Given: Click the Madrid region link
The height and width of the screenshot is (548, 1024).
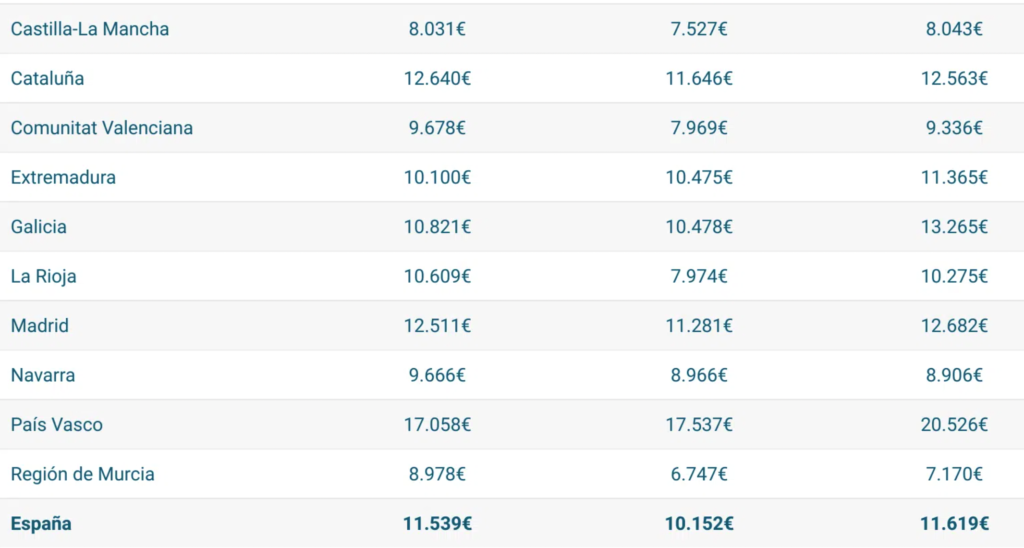Looking at the screenshot, I should (x=40, y=326).
